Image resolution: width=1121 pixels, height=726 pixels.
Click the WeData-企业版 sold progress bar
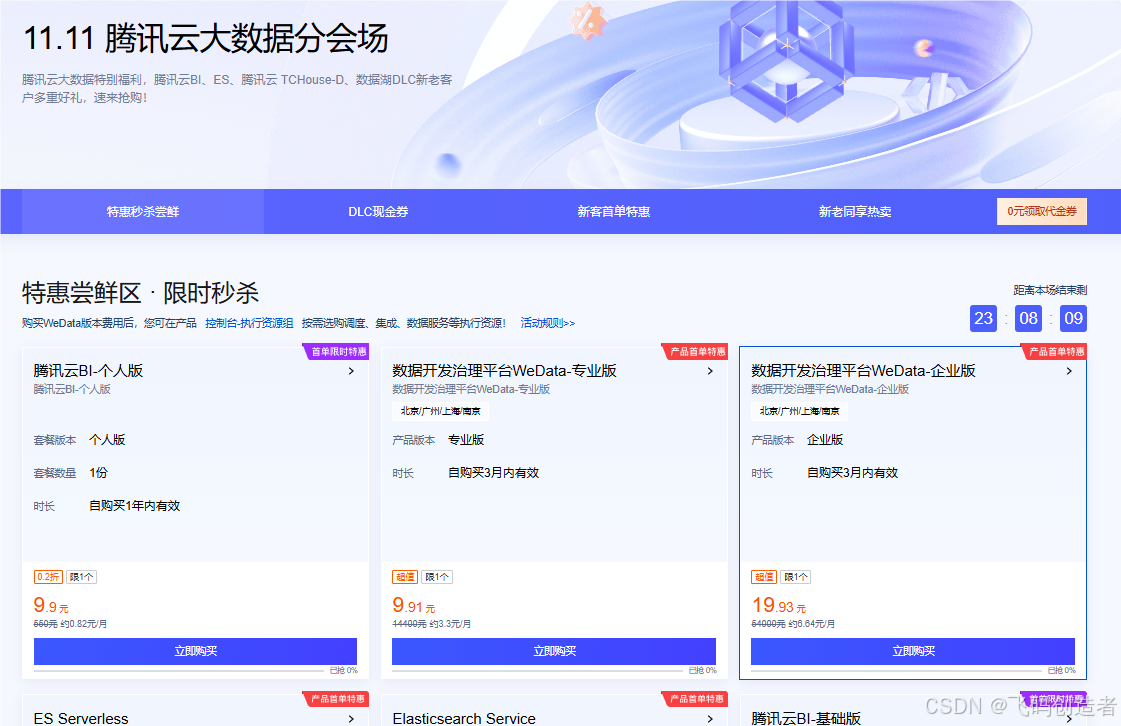(897, 671)
